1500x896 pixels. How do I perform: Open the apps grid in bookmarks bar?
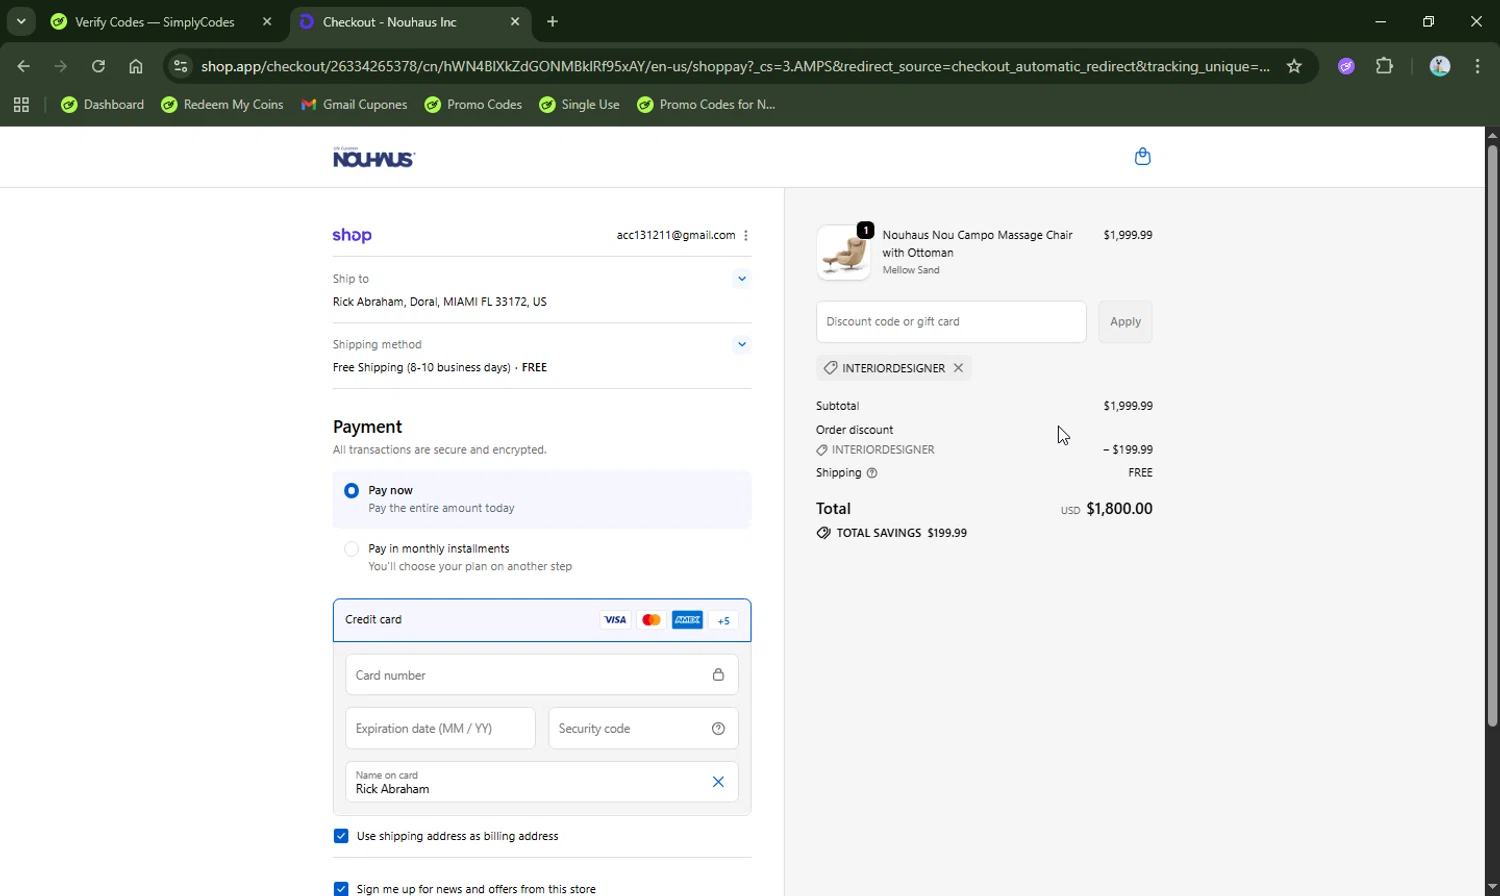click(x=21, y=104)
